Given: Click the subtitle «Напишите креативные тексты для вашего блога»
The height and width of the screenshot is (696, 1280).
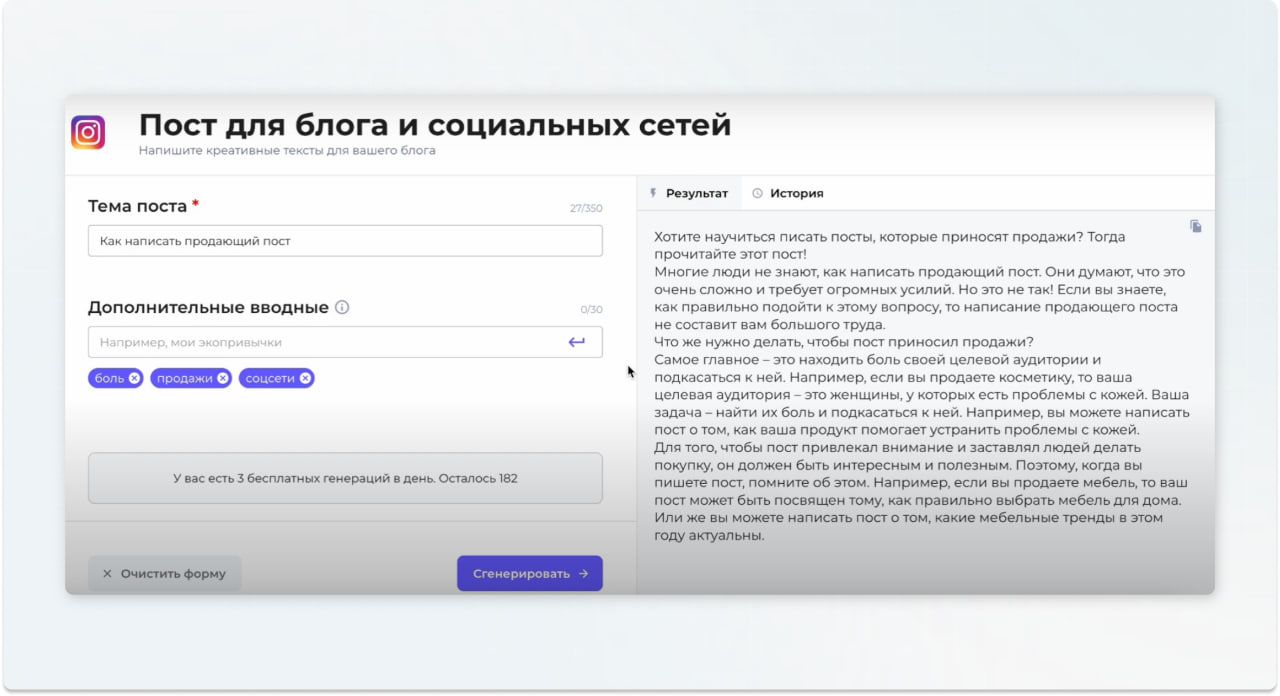Looking at the screenshot, I should (x=287, y=151).
